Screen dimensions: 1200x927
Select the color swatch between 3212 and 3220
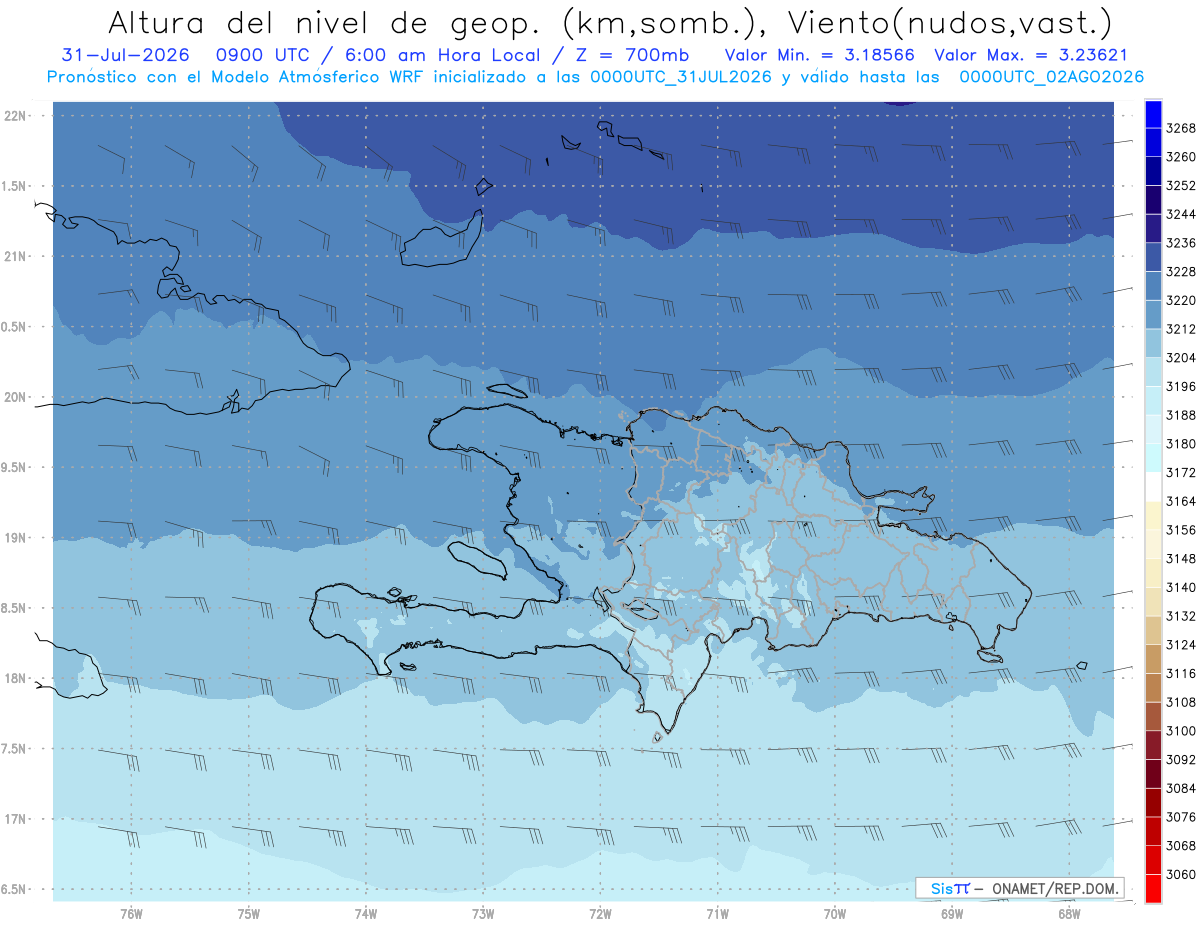point(1152,315)
